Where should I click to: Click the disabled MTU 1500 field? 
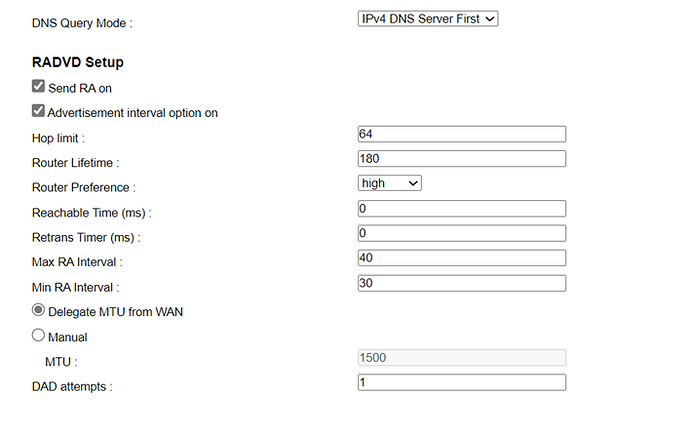pyautogui.click(x=462, y=358)
